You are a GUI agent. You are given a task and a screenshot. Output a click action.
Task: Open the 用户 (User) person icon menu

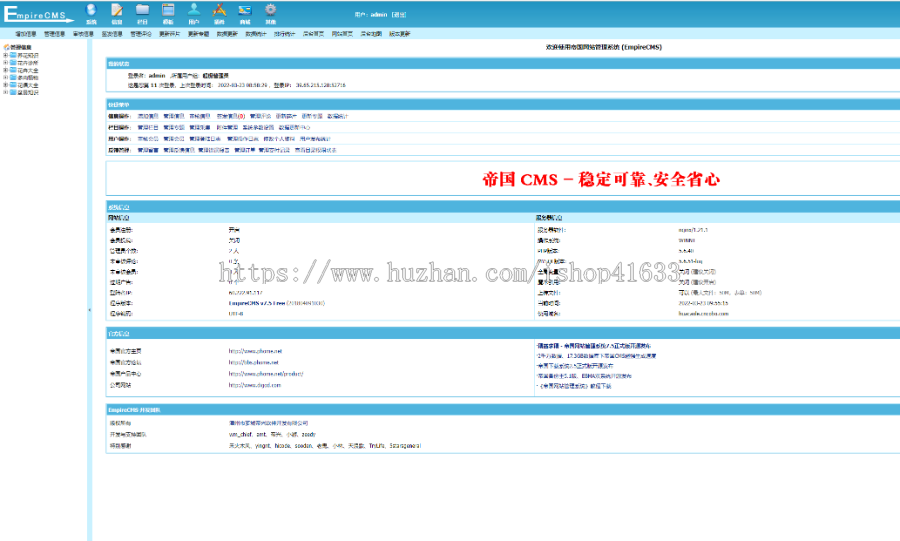tap(194, 13)
